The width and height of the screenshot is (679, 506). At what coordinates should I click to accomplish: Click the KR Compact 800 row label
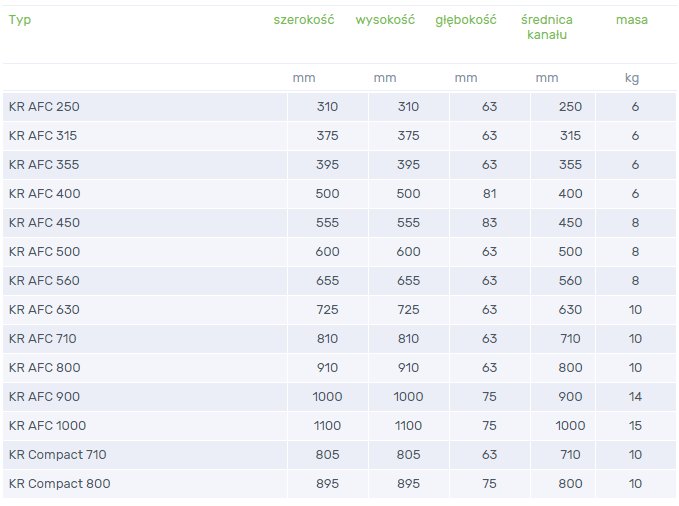[59, 484]
